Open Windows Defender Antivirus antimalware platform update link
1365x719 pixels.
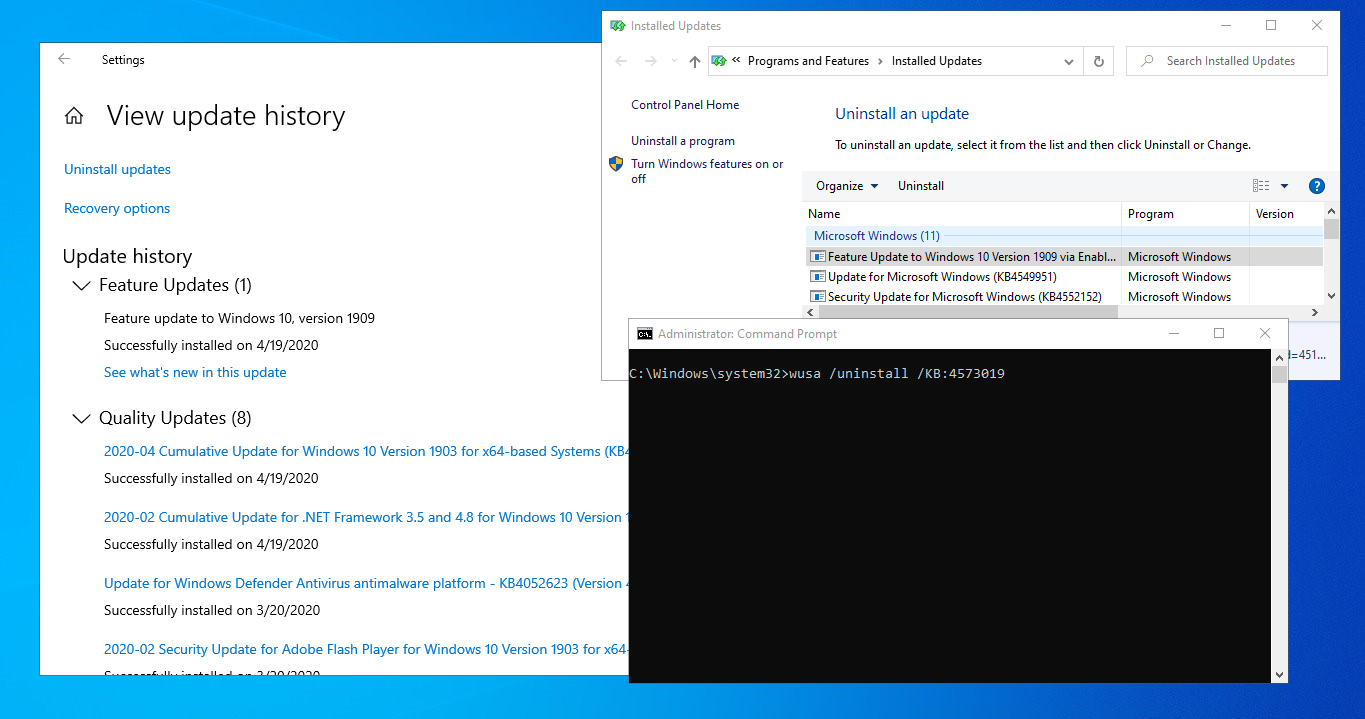point(366,583)
